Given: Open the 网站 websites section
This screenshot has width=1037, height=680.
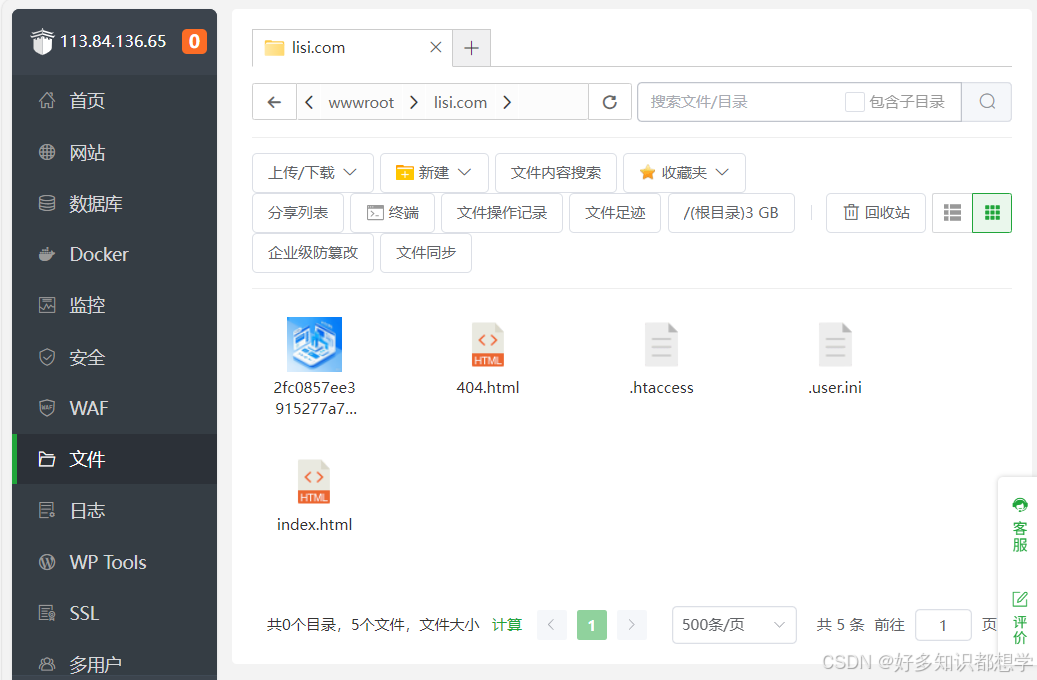Looking at the screenshot, I should pyautogui.click(x=114, y=152).
